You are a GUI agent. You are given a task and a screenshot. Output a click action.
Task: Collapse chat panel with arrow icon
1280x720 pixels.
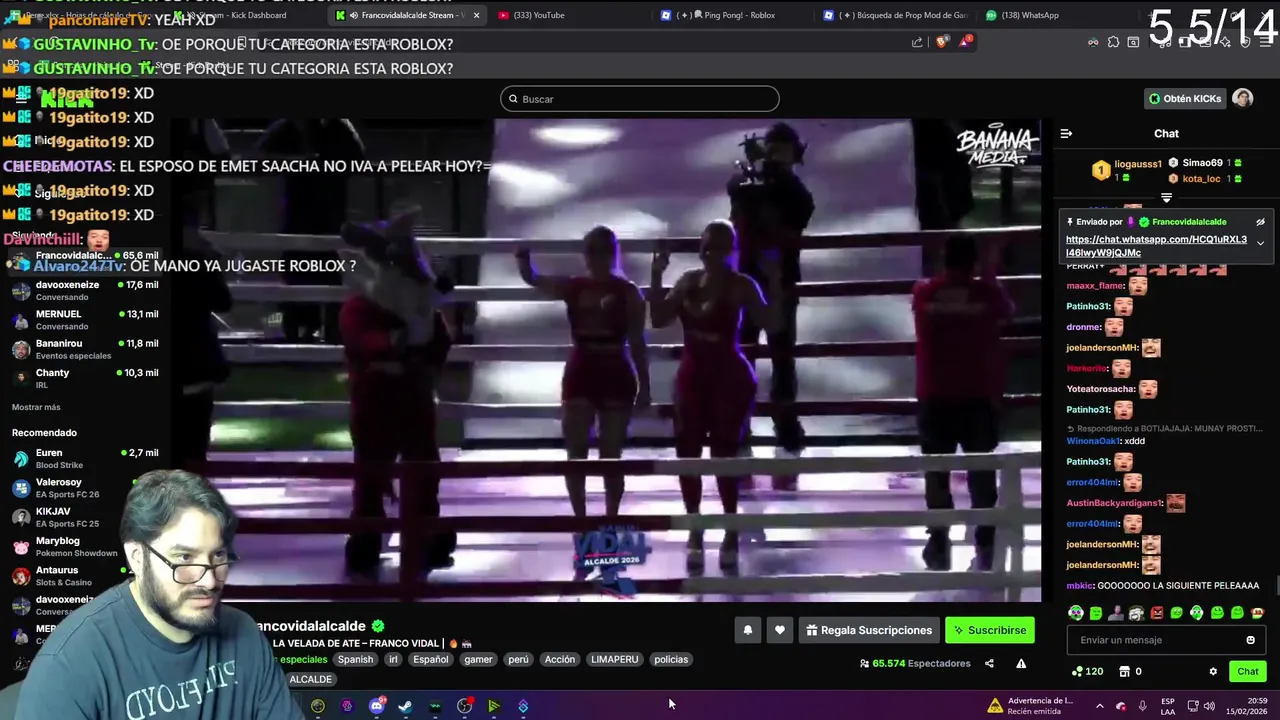[1066, 133]
